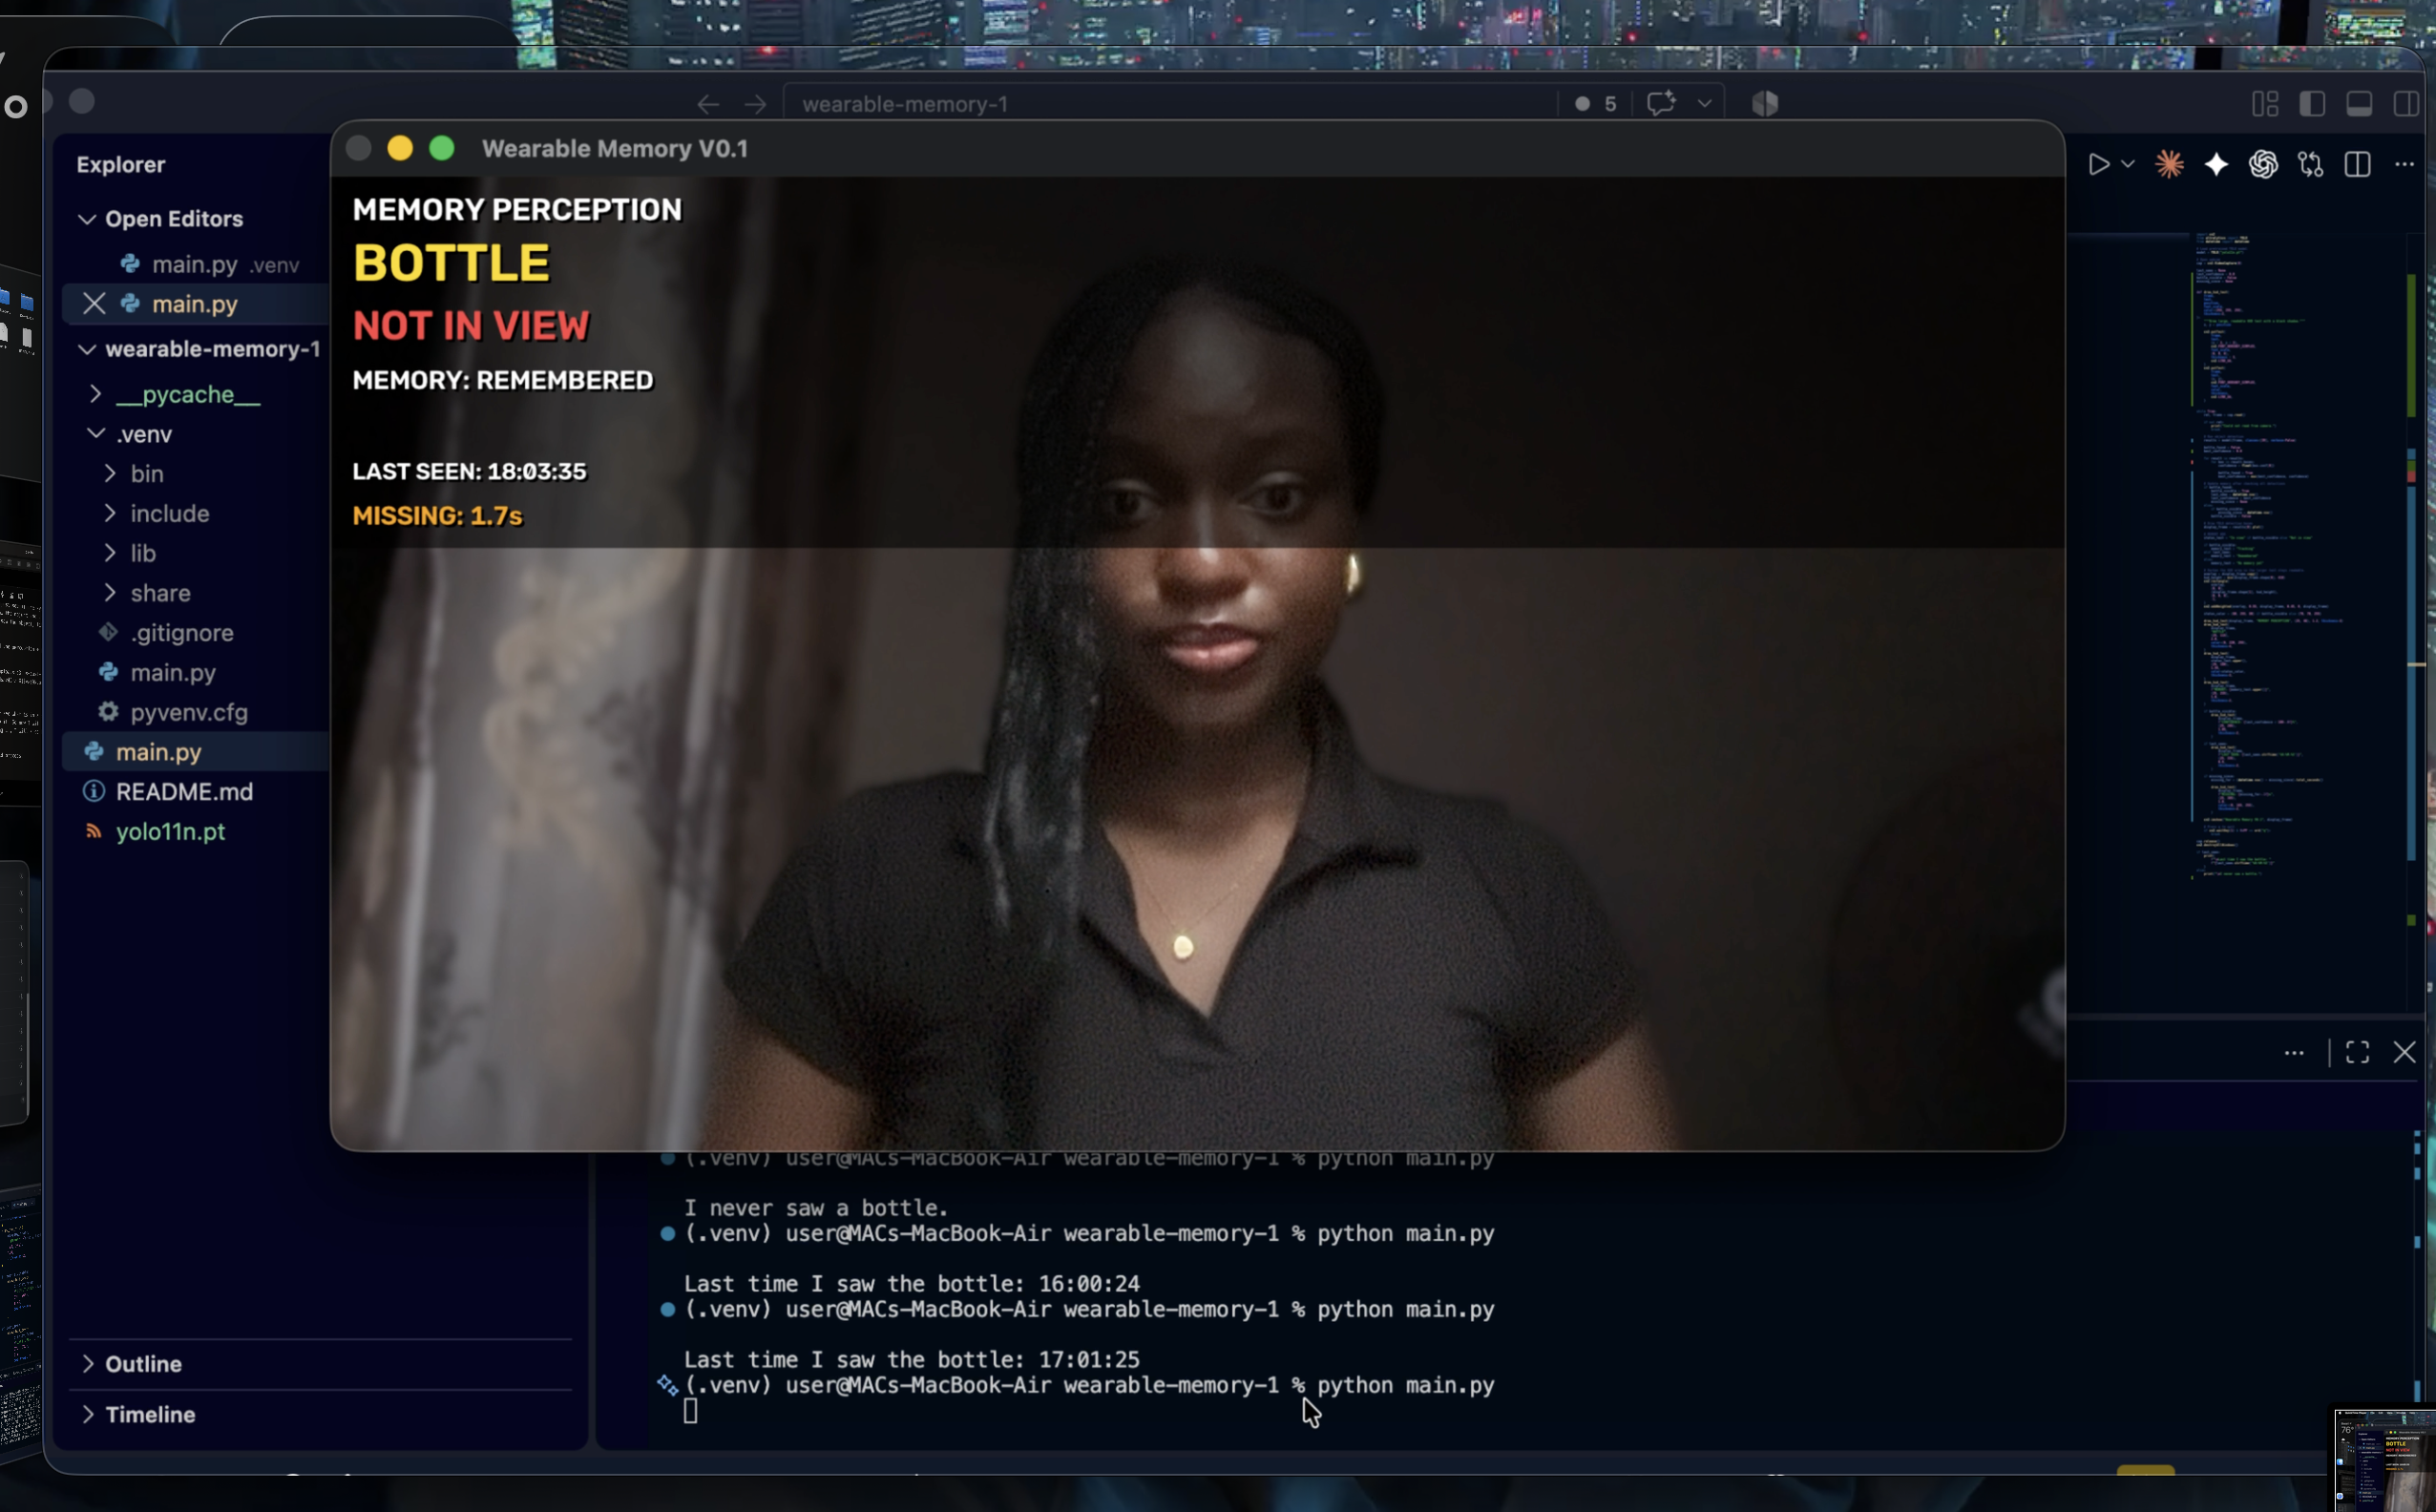Close the active main.py open editor
Screen dimensions: 2436x1512
94,304
